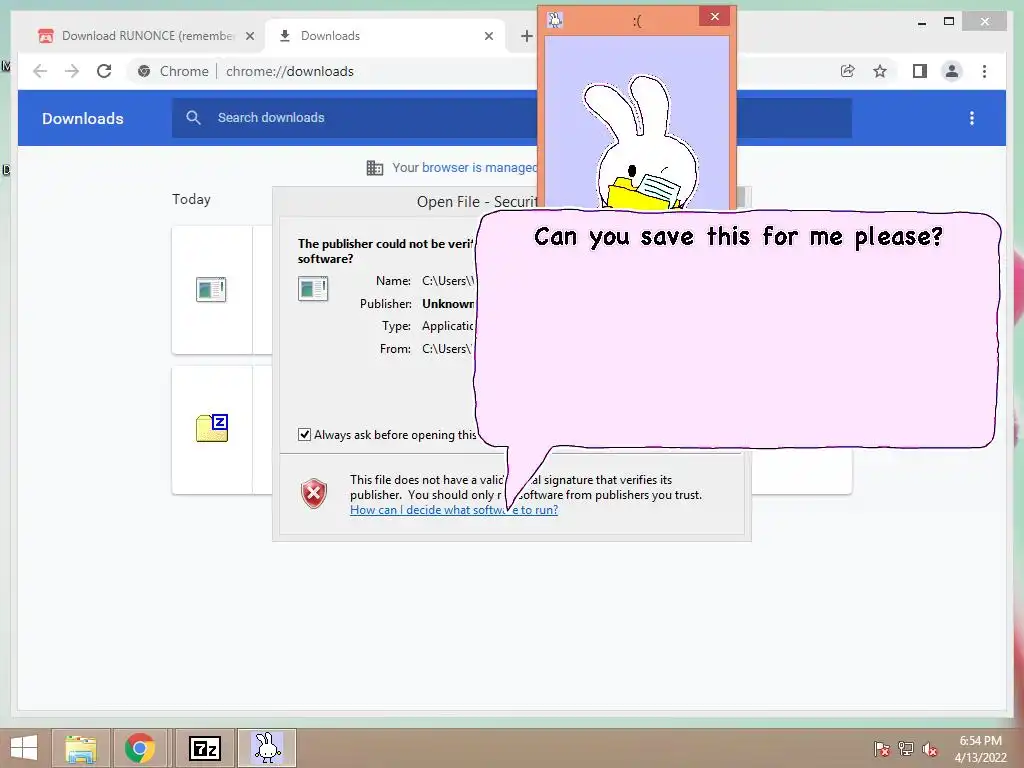Screen dimensions: 1024x768
Task: Toggle Always ask before opening this file
Action: pos(304,434)
